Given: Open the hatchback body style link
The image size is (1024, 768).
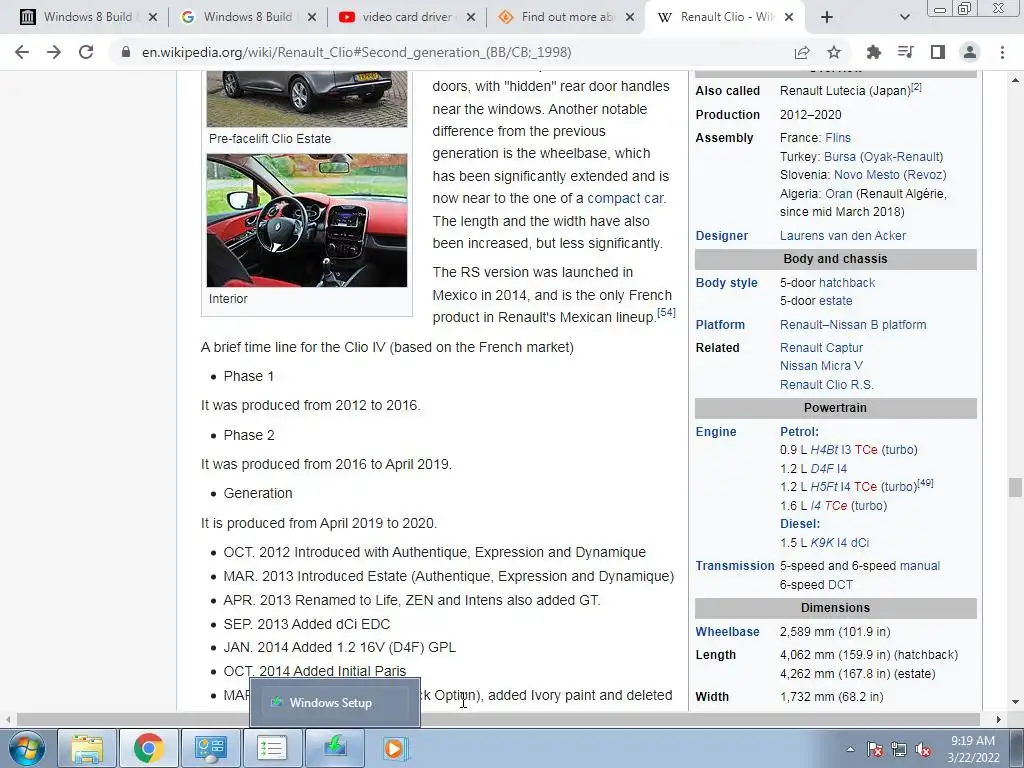Looking at the screenshot, I should pos(847,283).
